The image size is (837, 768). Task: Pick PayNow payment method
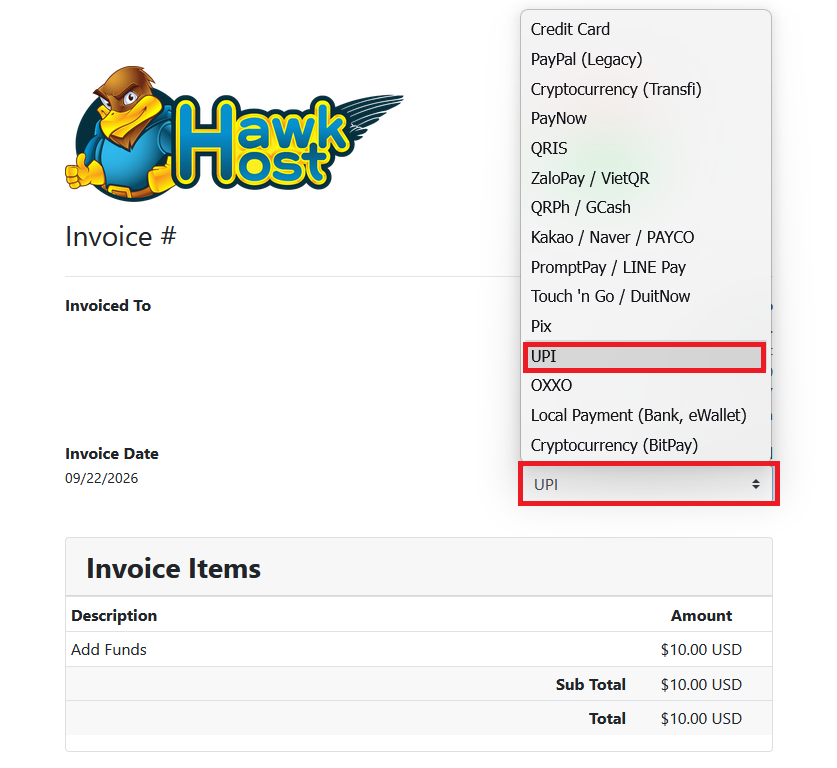(x=645, y=118)
